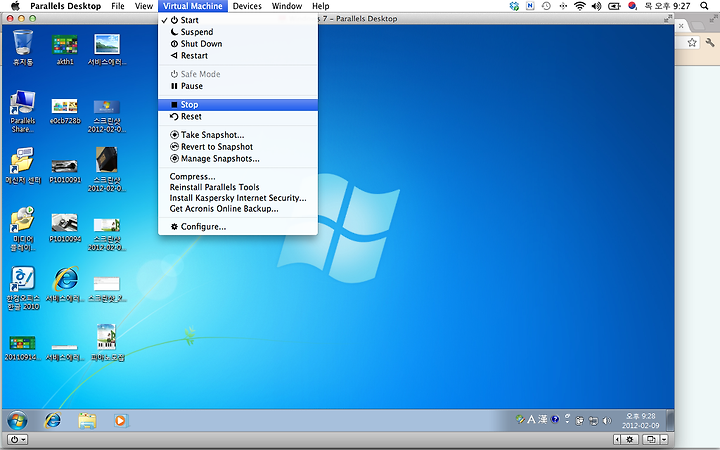Image resolution: width=720 pixels, height=450 pixels.
Task: Launch Internet Explorer from the taskbar
Action: (x=53, y=420)
